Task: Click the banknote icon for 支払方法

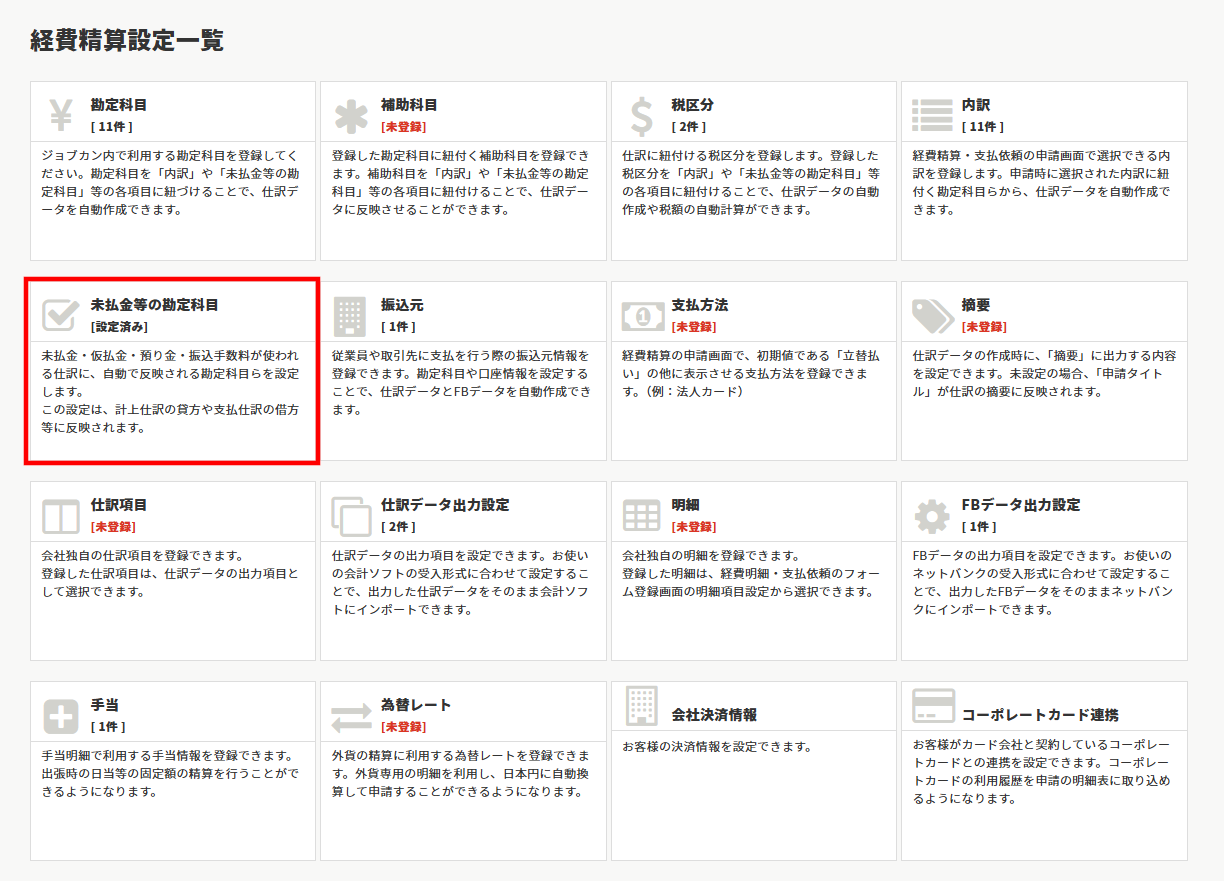Action: [641, 315]
